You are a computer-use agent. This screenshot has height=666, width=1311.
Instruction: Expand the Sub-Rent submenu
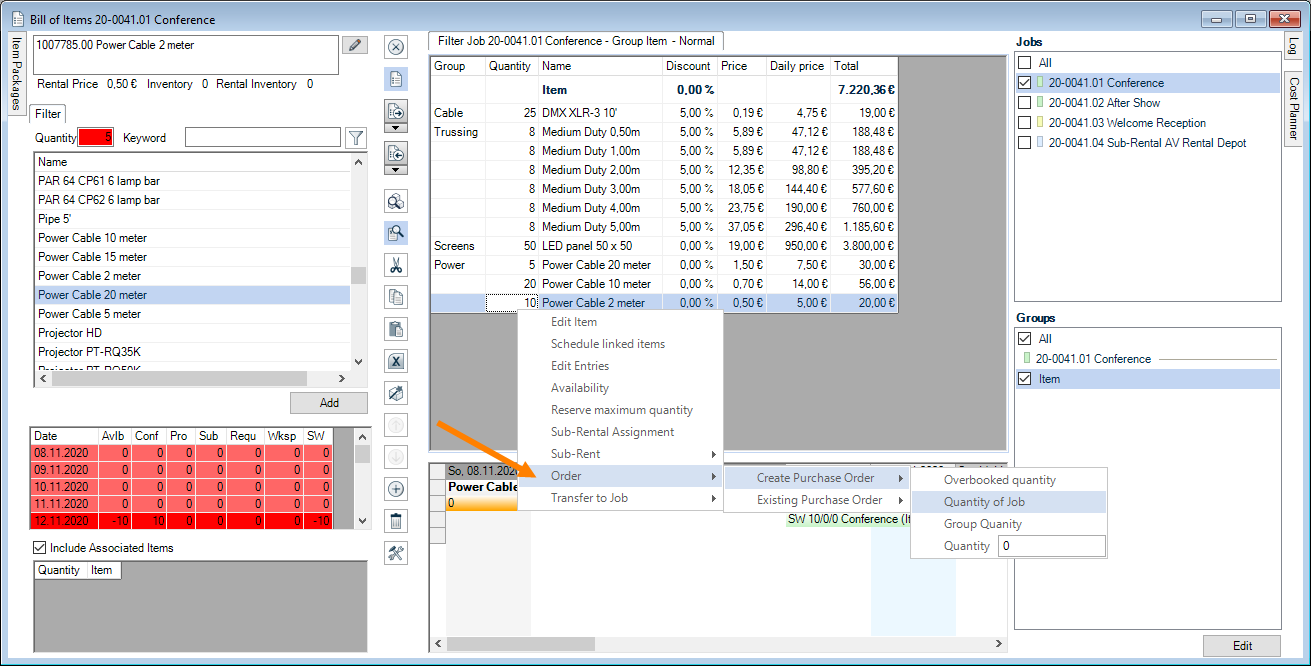(x=619, y=454)
